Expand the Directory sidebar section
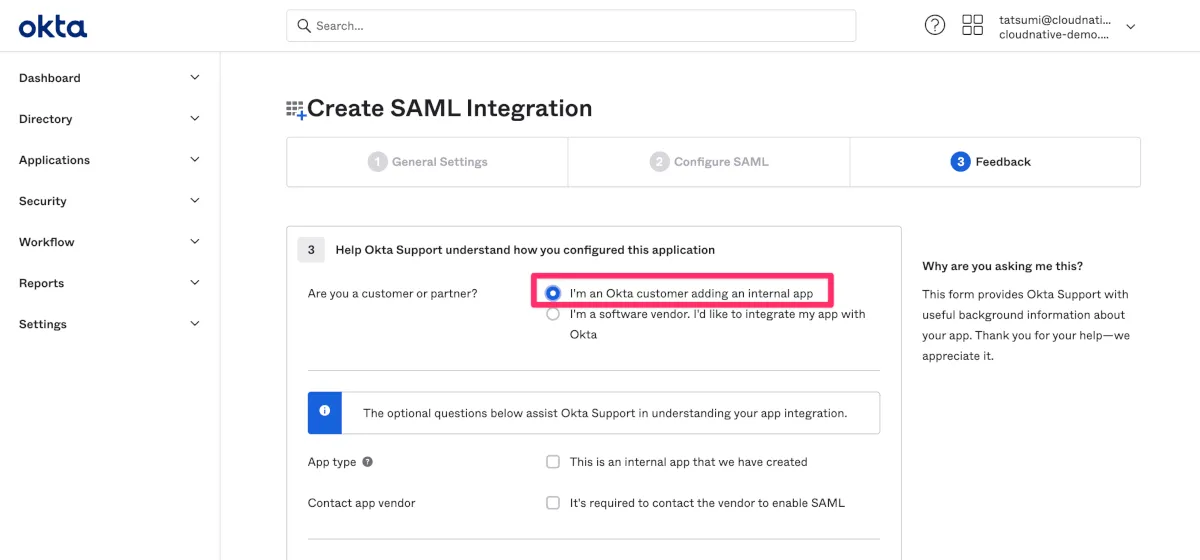This screenshot has width=1200, height=560. click(x=109, y=119)
